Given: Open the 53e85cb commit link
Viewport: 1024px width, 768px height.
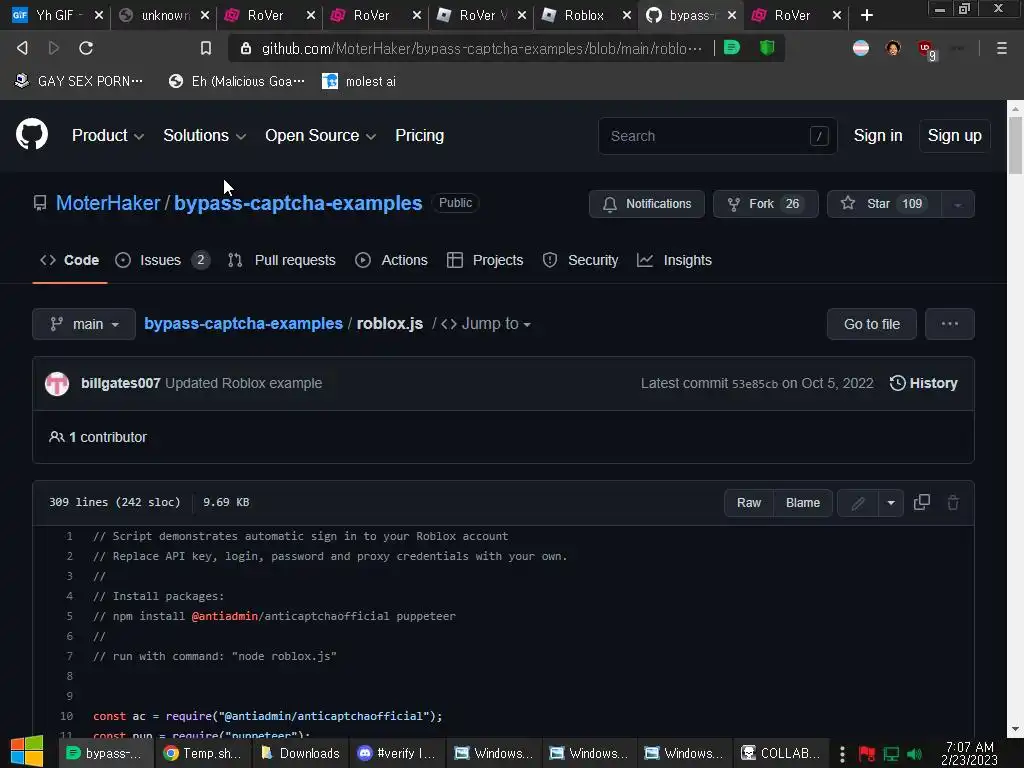Looking at the screenshot, I should [754, 384].
